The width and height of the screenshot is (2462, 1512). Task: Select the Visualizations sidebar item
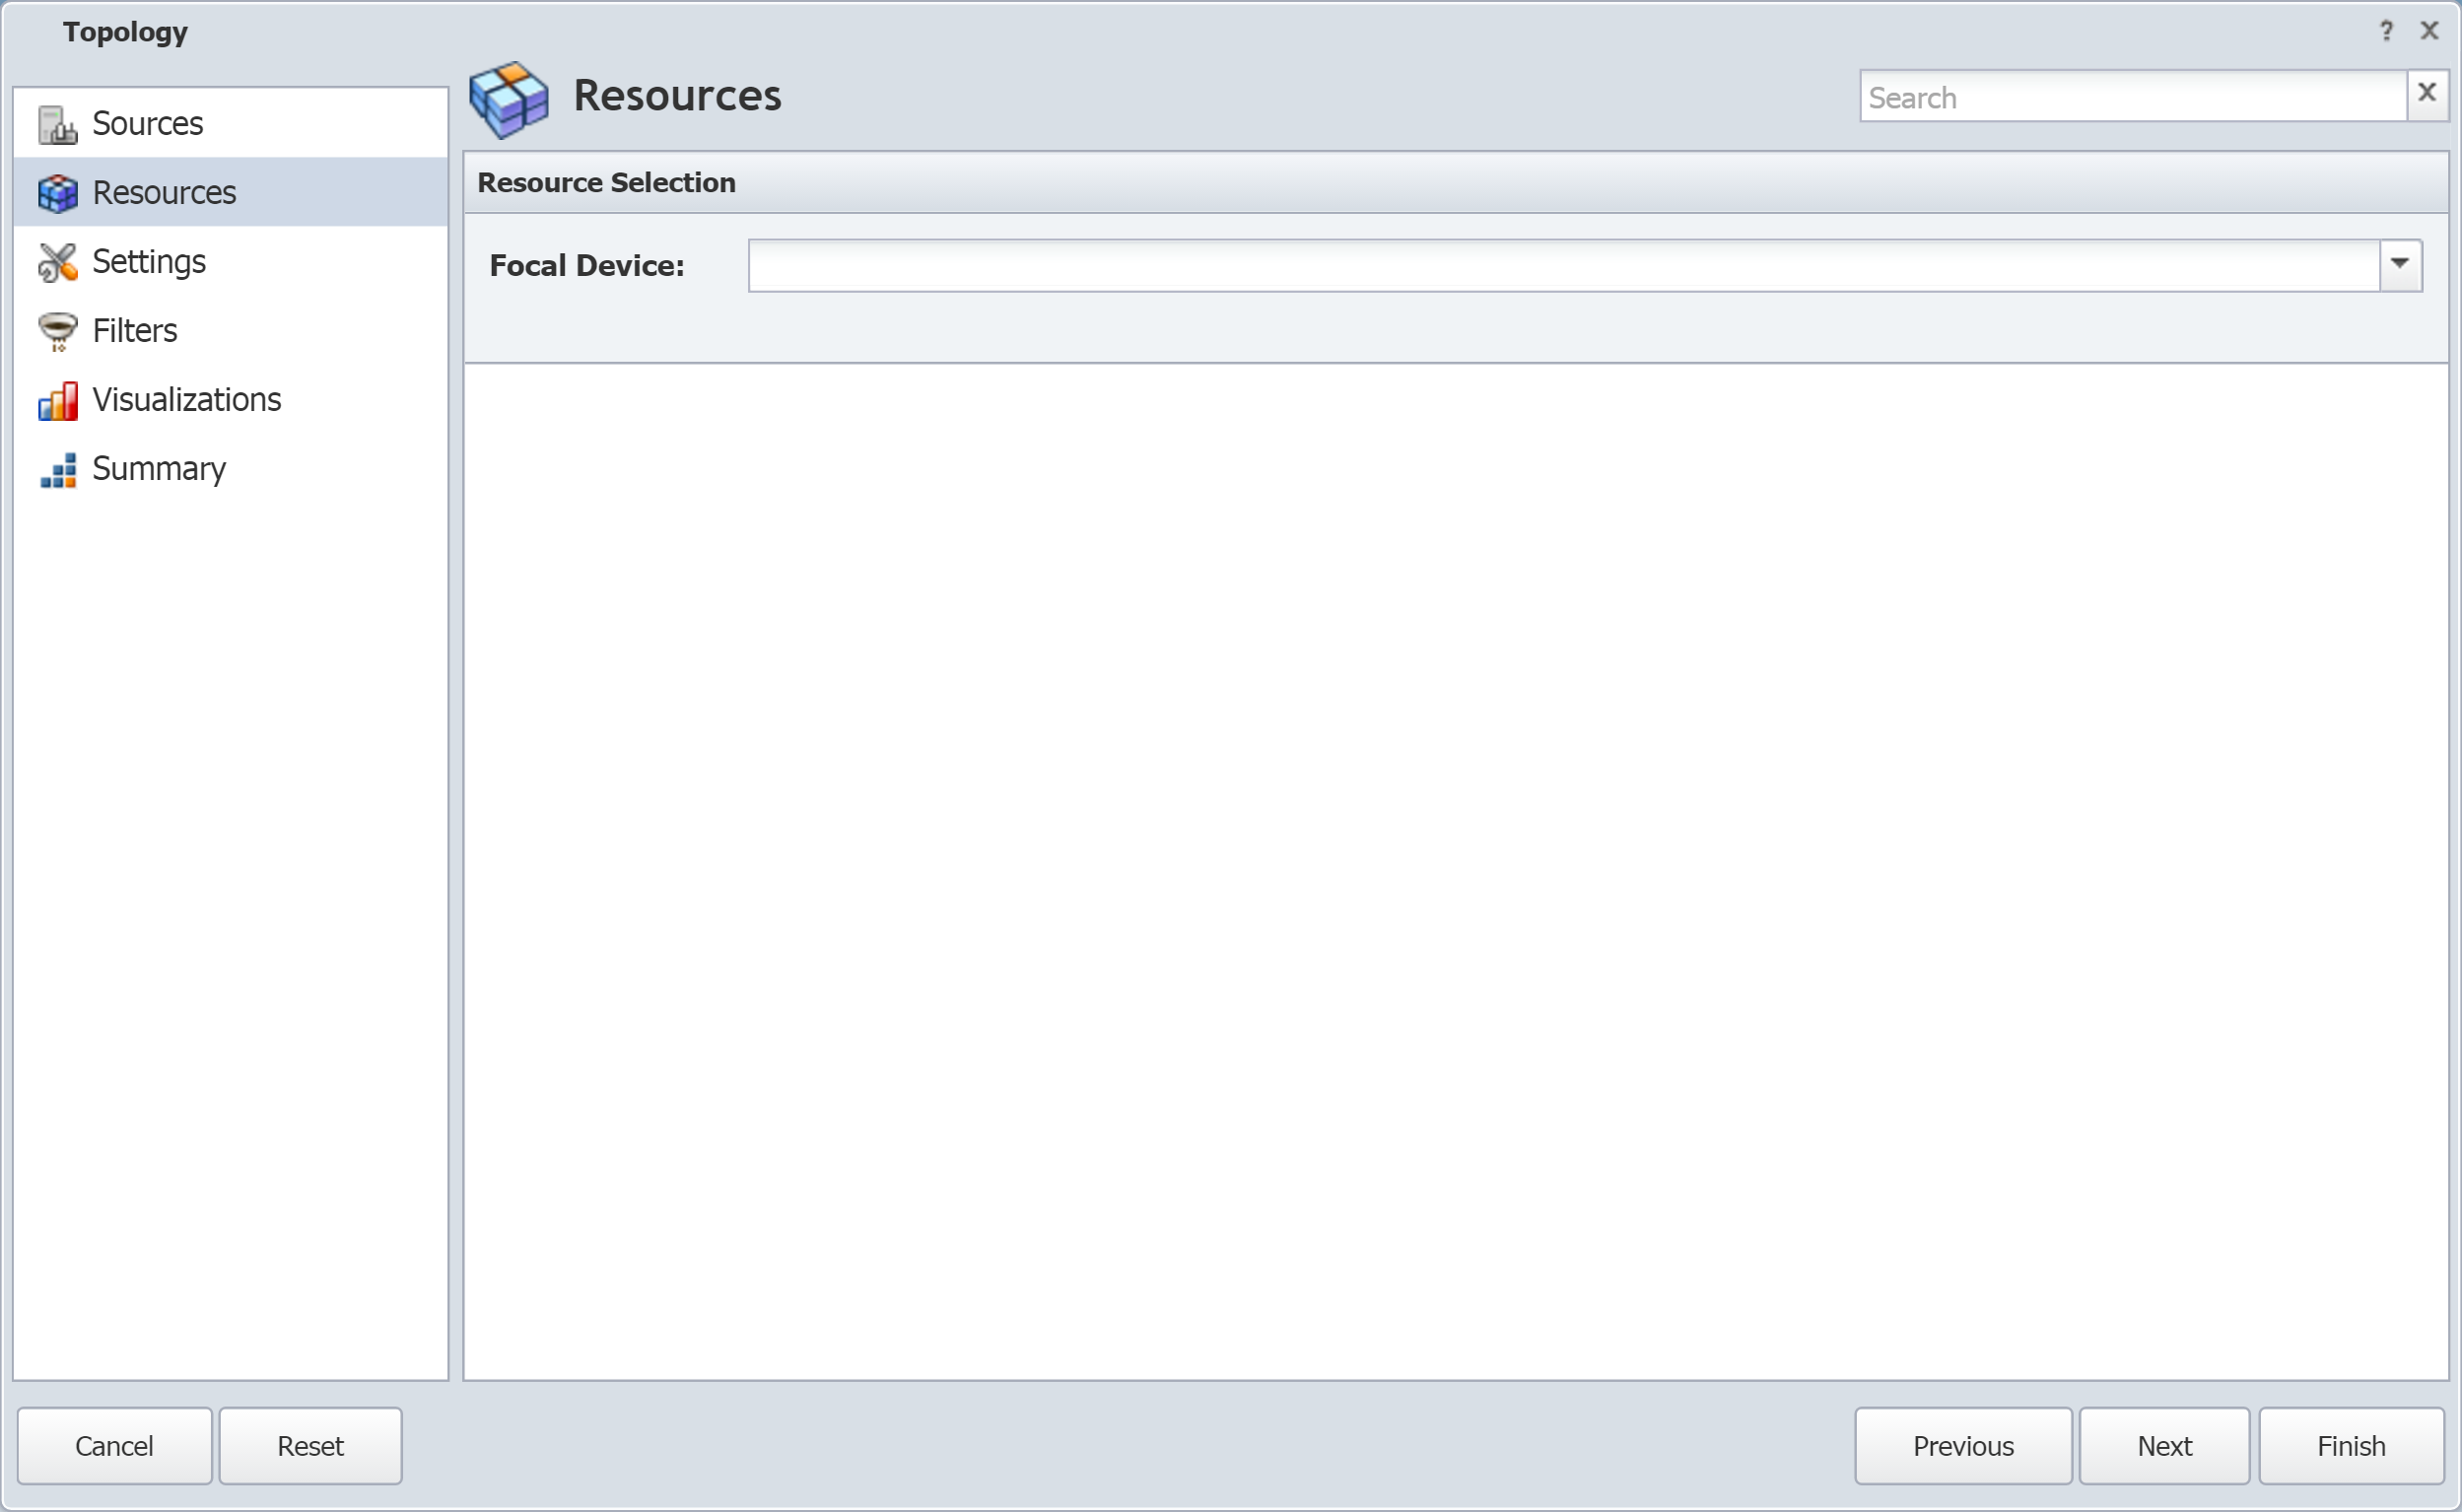click(188, 399)
